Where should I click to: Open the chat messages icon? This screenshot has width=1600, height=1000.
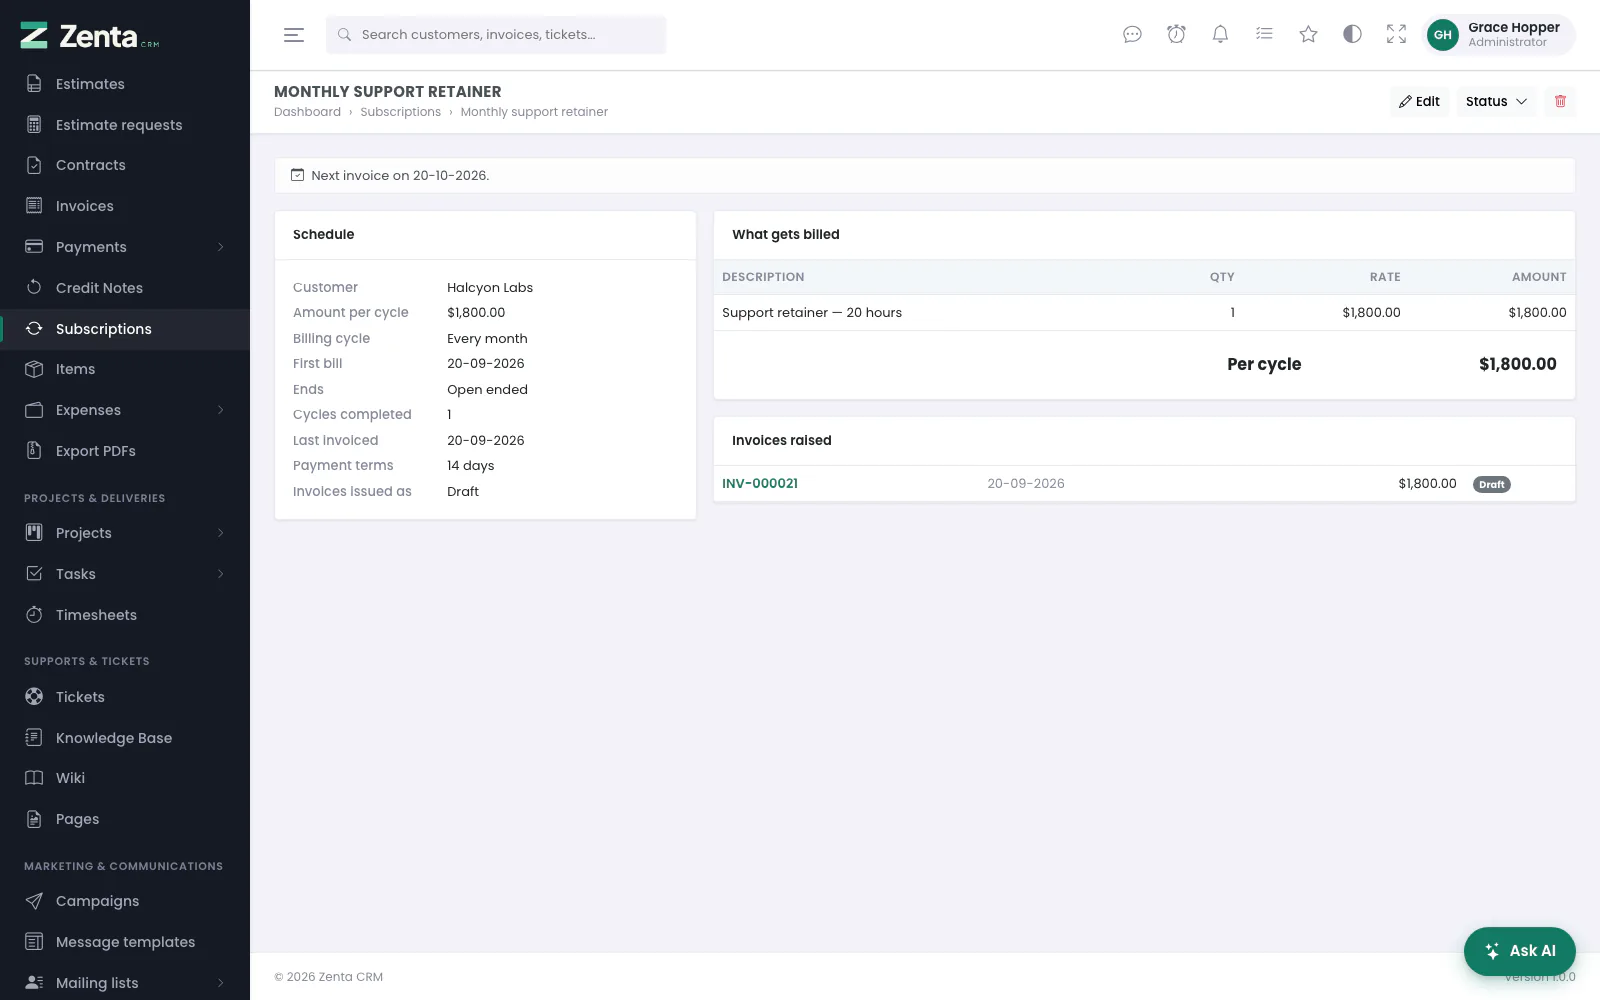1132,35
